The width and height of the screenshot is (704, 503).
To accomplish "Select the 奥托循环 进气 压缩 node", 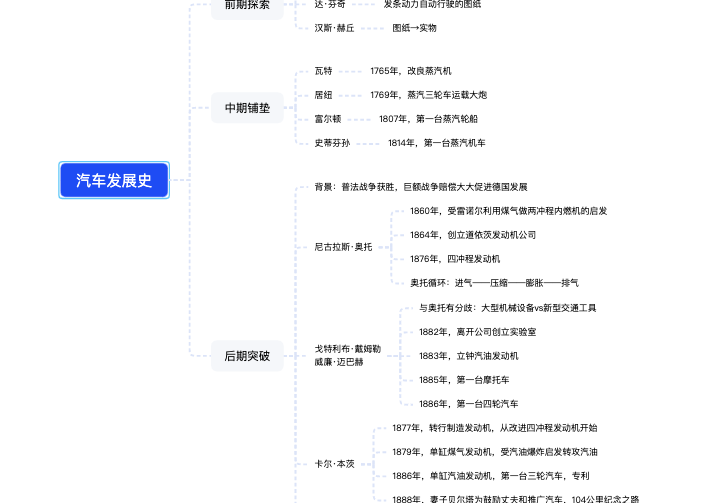I will tap(494, 283).
